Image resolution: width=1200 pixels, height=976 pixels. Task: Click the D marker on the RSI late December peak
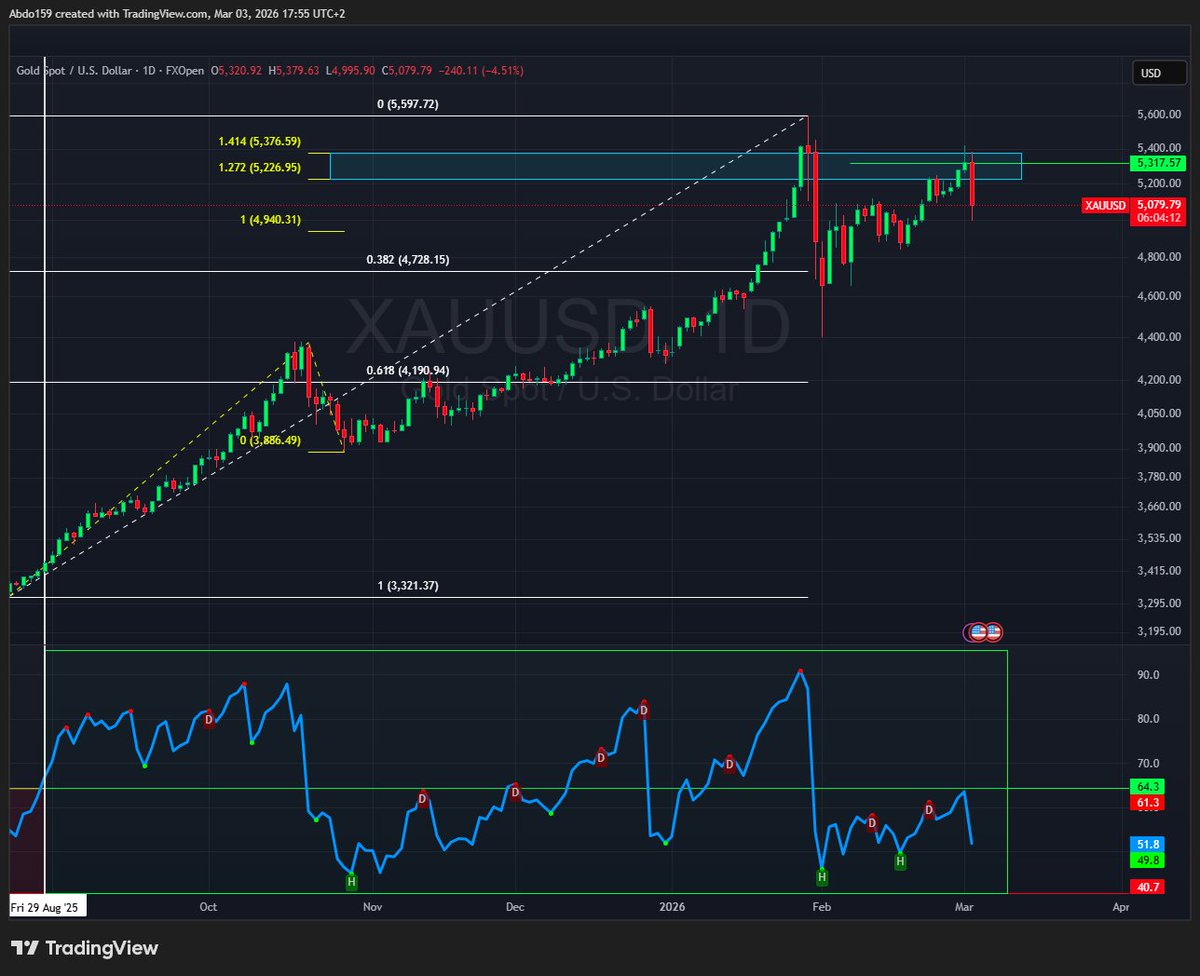tap(644, 710)
